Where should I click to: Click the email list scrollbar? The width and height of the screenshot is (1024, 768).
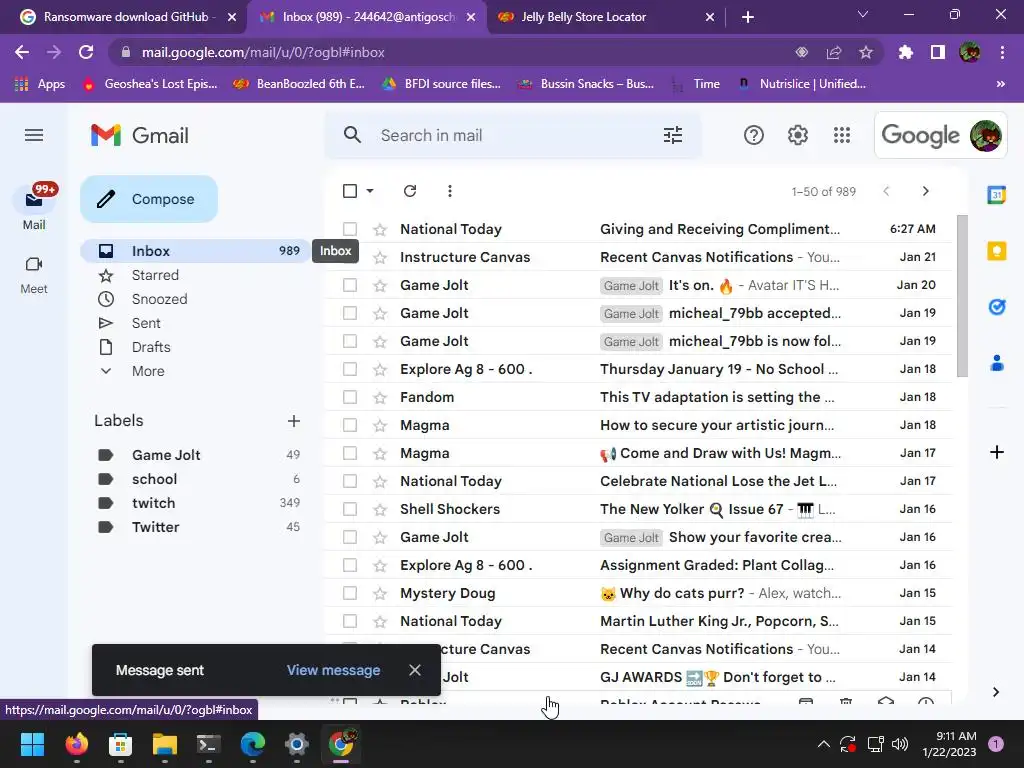962,295
